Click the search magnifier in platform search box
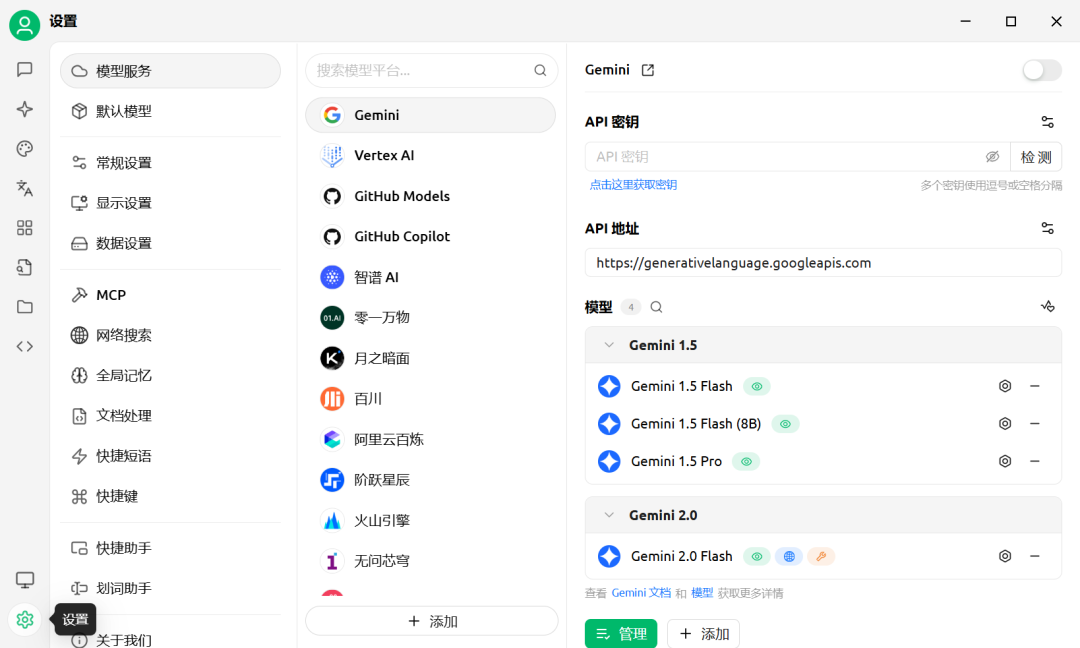The width and height of the screenshot is (1080, 648). (x=540, y=70)
